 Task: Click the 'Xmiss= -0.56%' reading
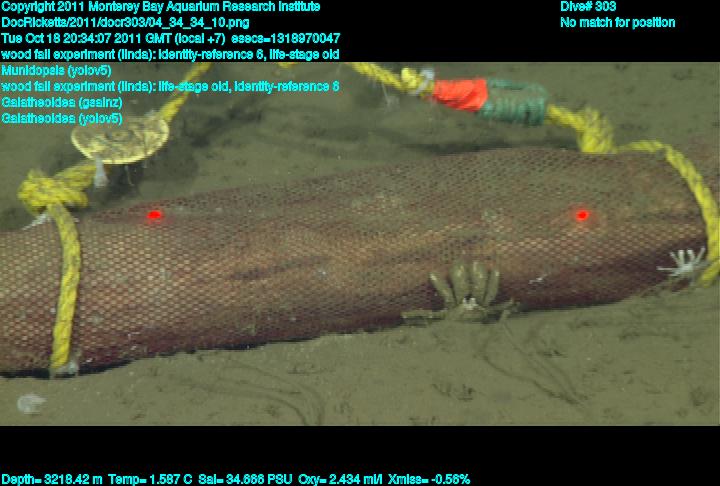point(429,480)
